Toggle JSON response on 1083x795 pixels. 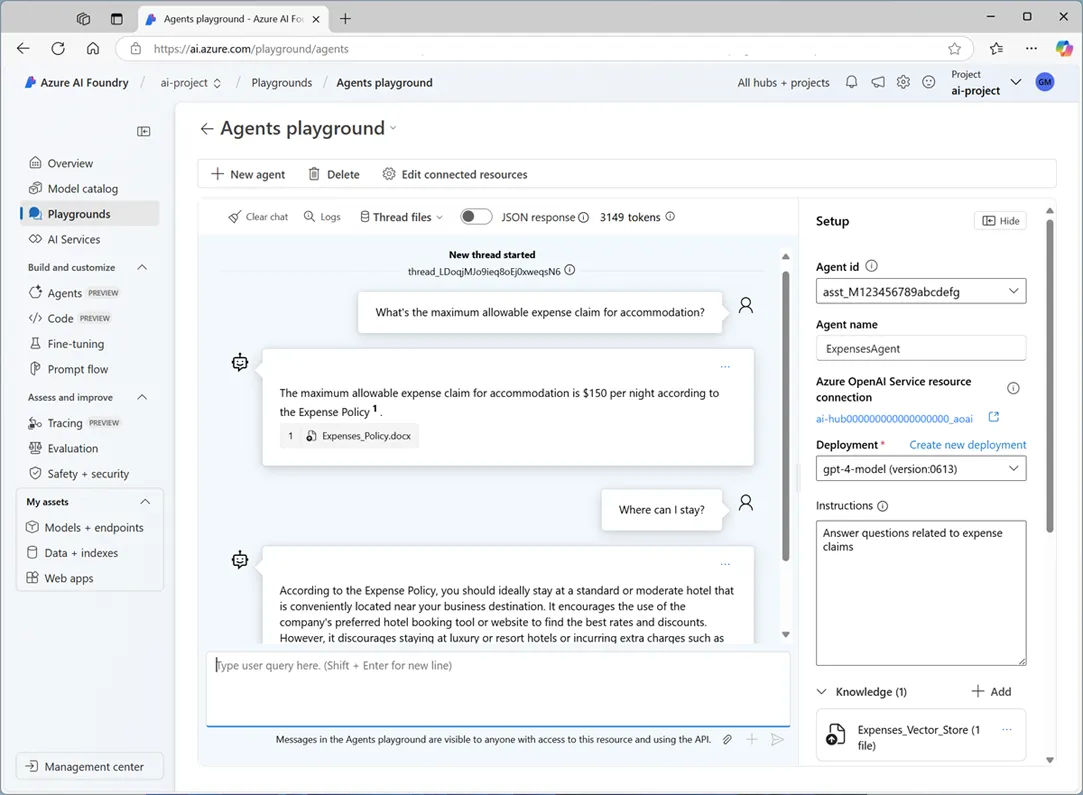click(x=476, y=216)
